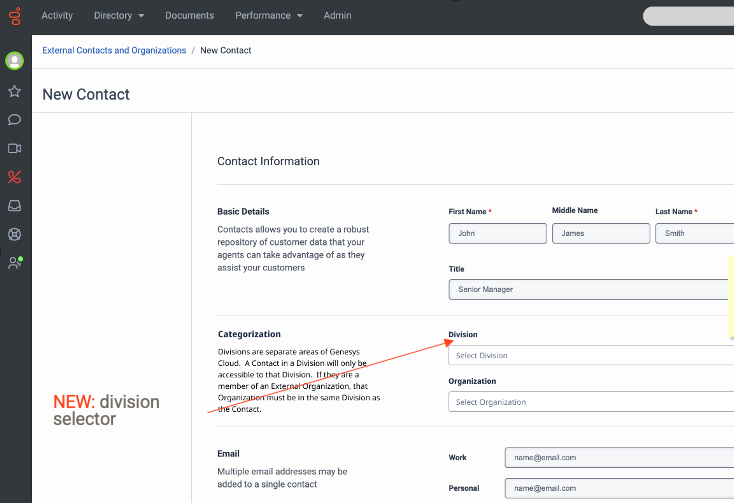This screenshot has height=503, width=734.
Task: Open the Chat bubble icon
Action: (x=15, y=120)
